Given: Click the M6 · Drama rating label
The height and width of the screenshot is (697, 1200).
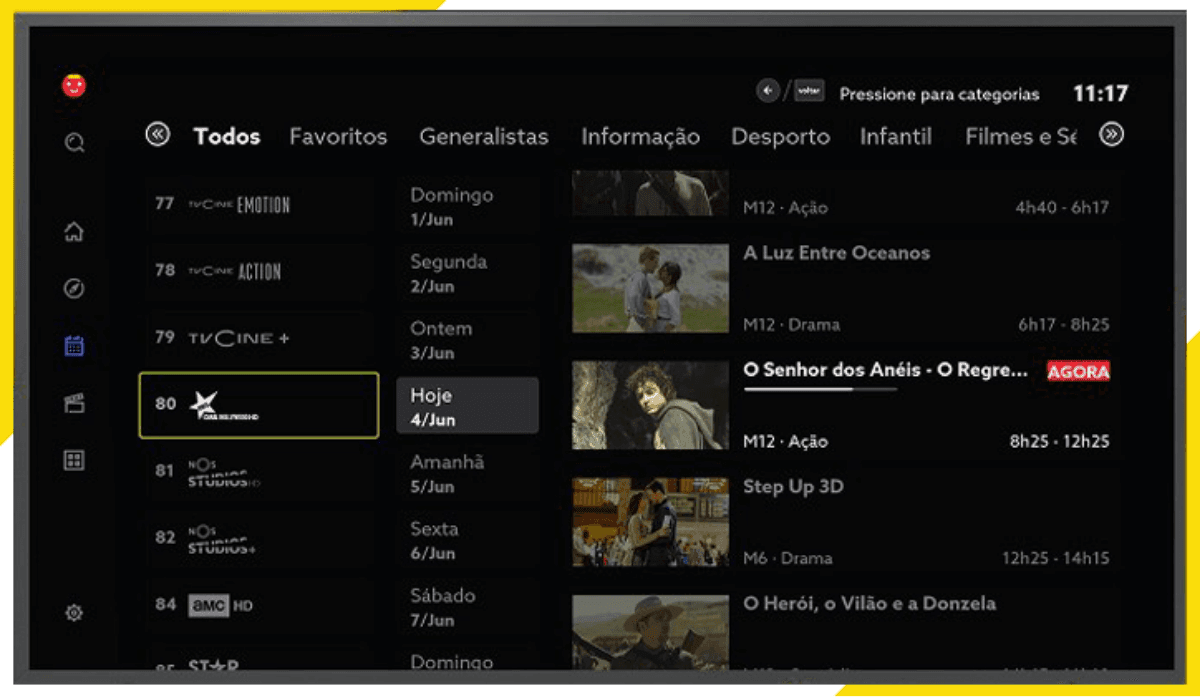Looking at the screenshot, I should (788, 558).
